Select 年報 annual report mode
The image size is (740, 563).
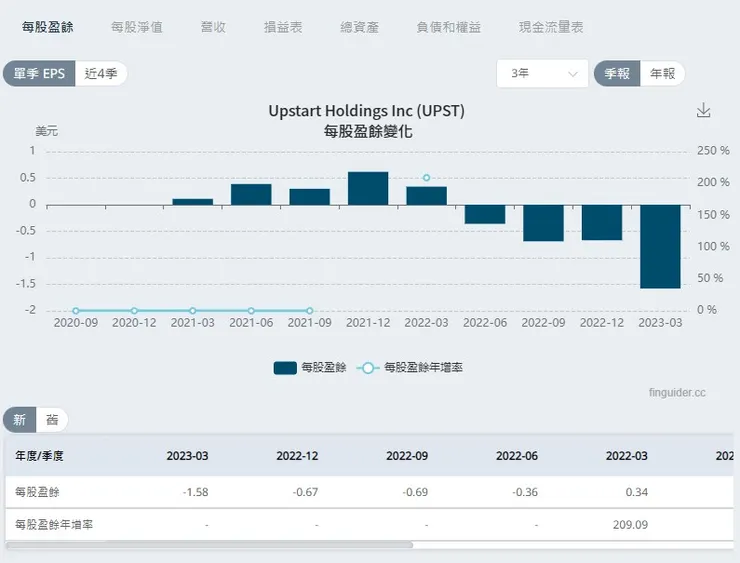(x=662, y=74)
